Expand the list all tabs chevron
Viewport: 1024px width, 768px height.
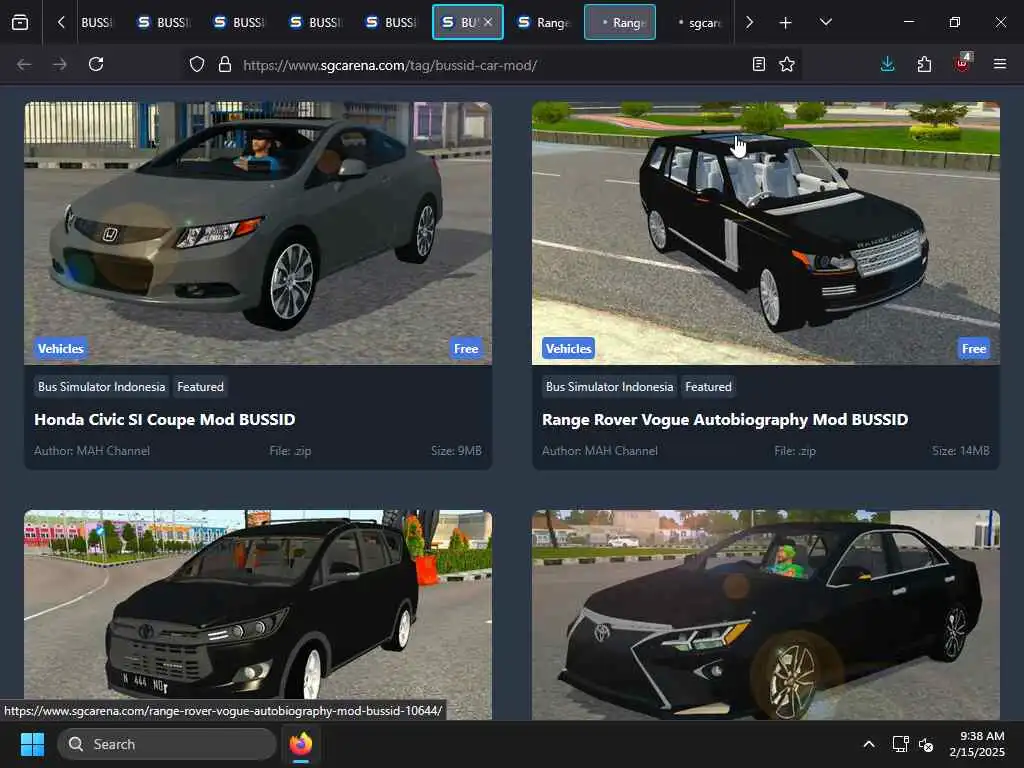825,22
